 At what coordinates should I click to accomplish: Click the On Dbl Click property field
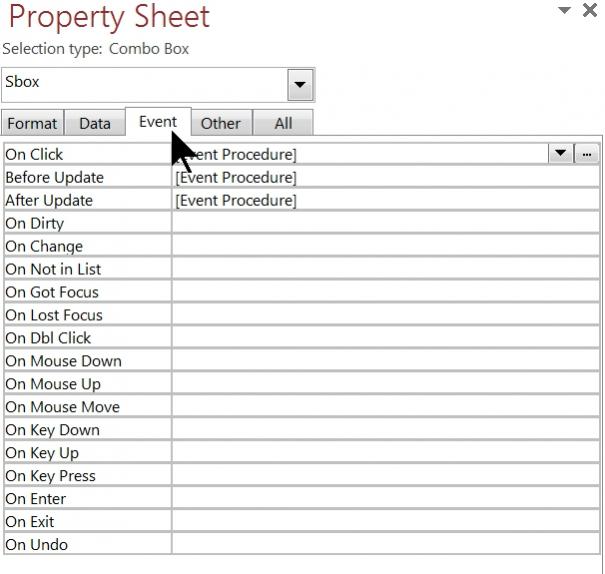386,338
